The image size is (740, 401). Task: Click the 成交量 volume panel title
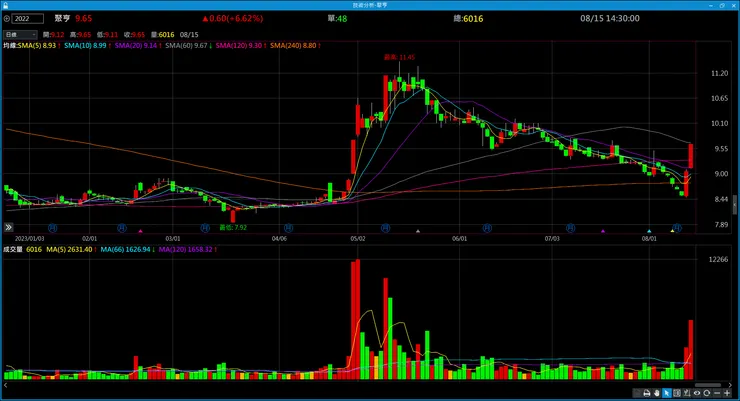(13, 249)
